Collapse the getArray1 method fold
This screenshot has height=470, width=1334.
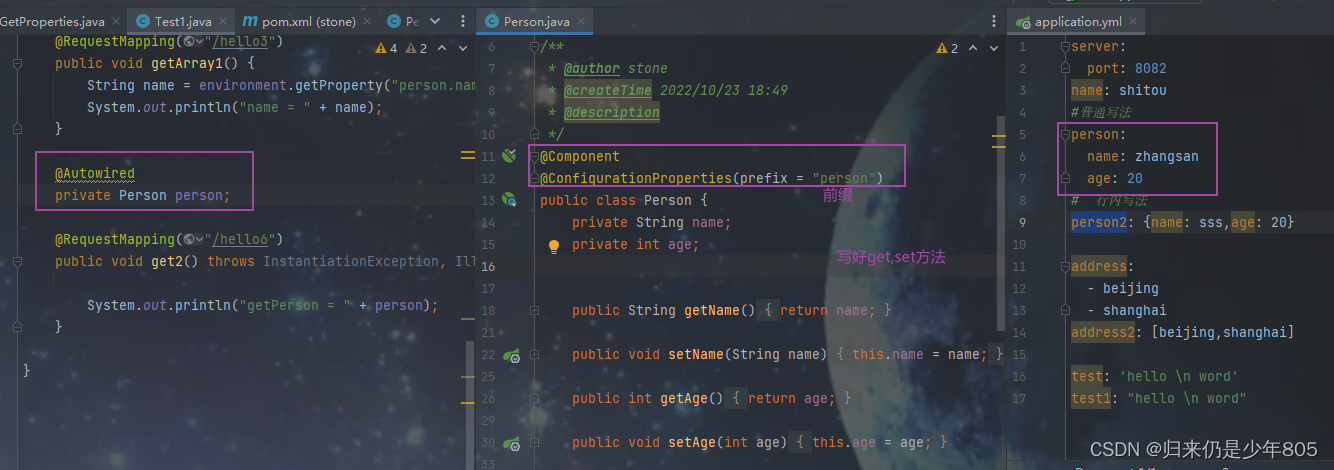(x=17, y=64)
